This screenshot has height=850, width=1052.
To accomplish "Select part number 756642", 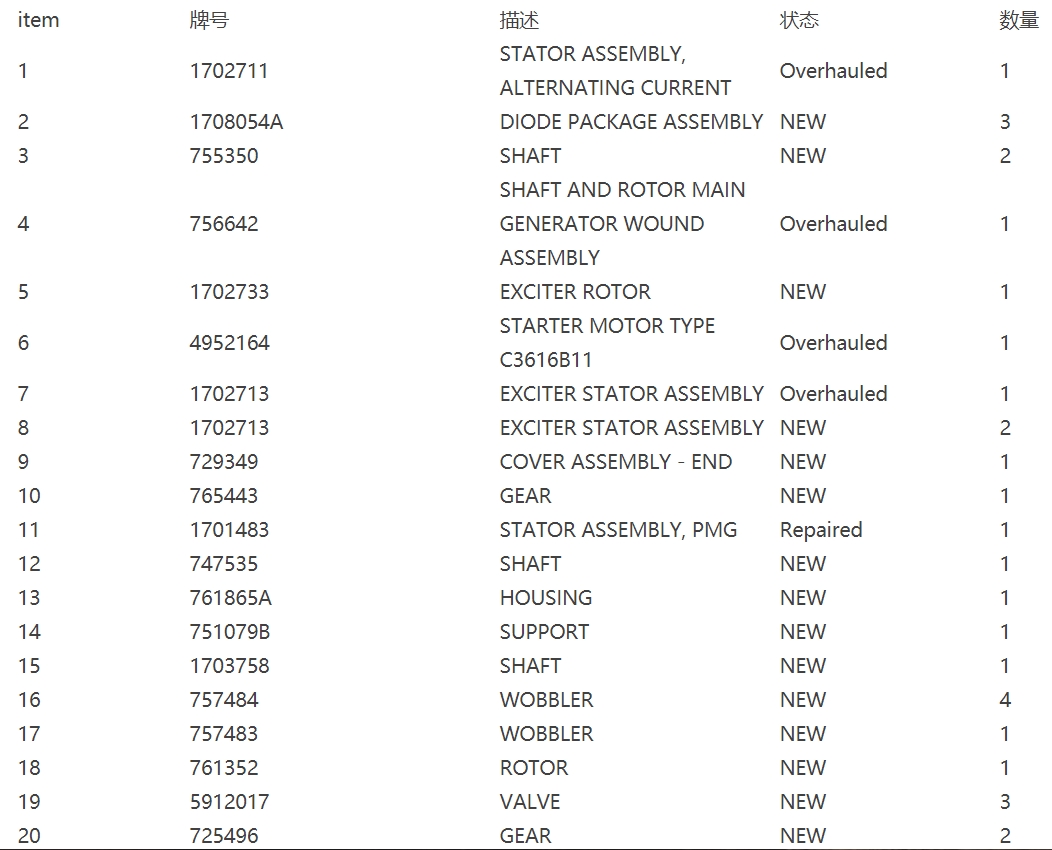I will (x=224, y=224).
